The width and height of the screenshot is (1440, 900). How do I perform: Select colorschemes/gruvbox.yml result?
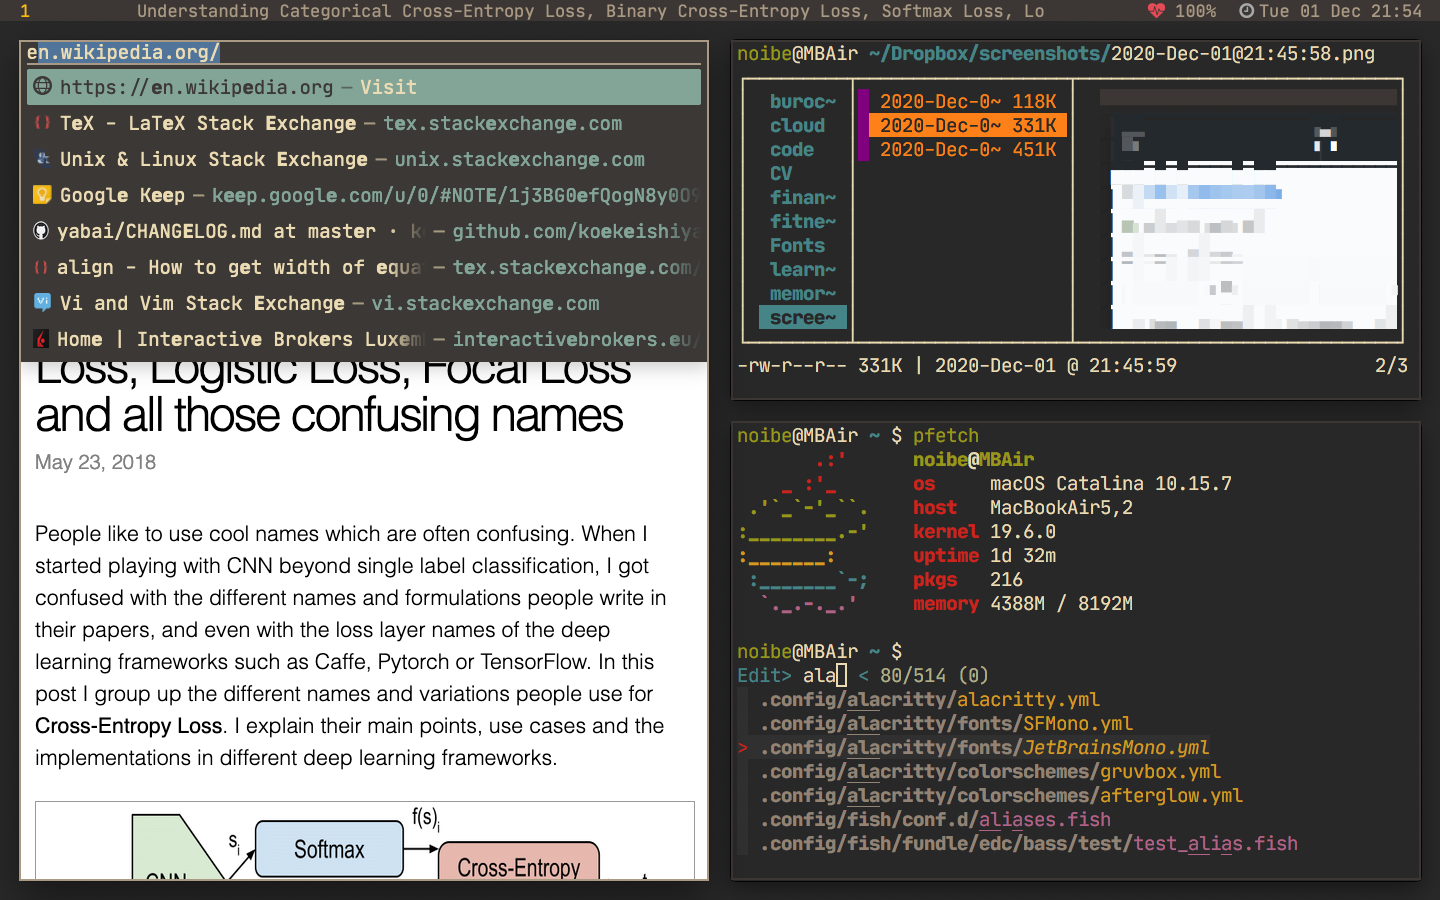(990, 771)
